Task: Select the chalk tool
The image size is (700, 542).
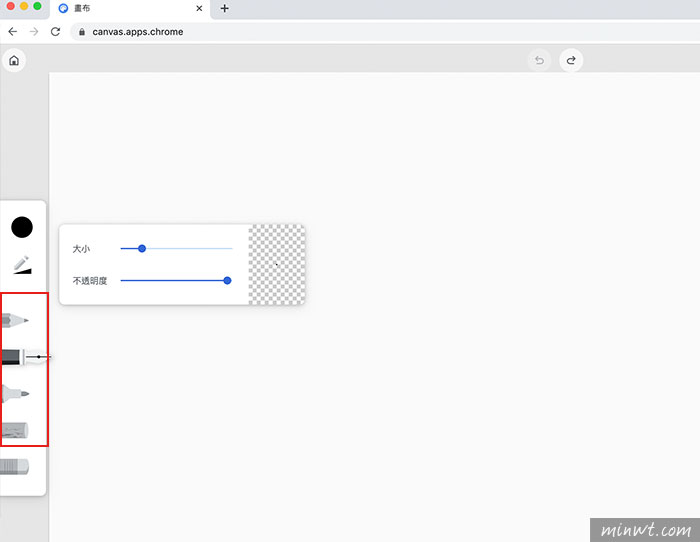Action: pyautogui.click(x=14, y=430)
